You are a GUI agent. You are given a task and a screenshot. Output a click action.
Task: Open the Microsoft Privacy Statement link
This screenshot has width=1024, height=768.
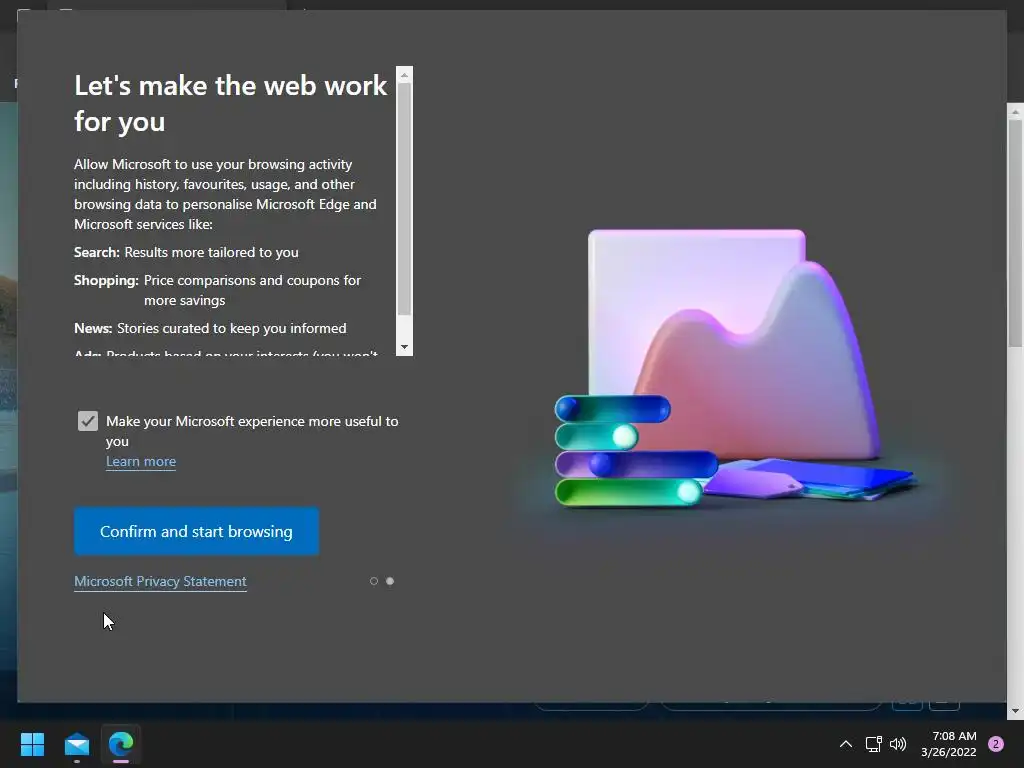point(161,581)
